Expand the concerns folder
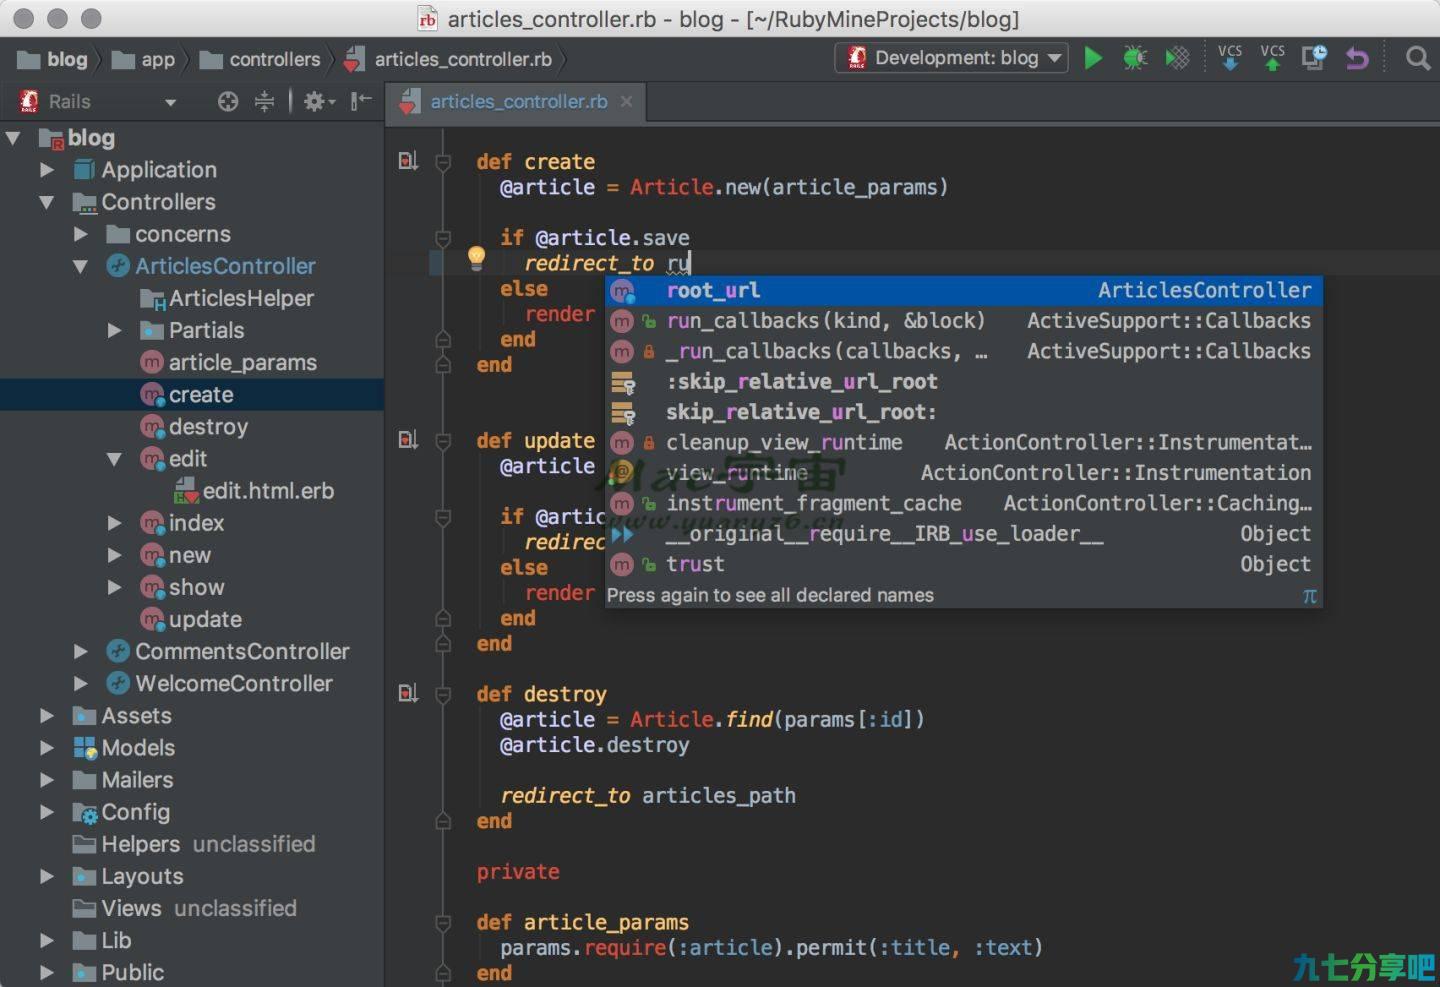This screenshot has height=987, width=1440. (x=80, y=234)
